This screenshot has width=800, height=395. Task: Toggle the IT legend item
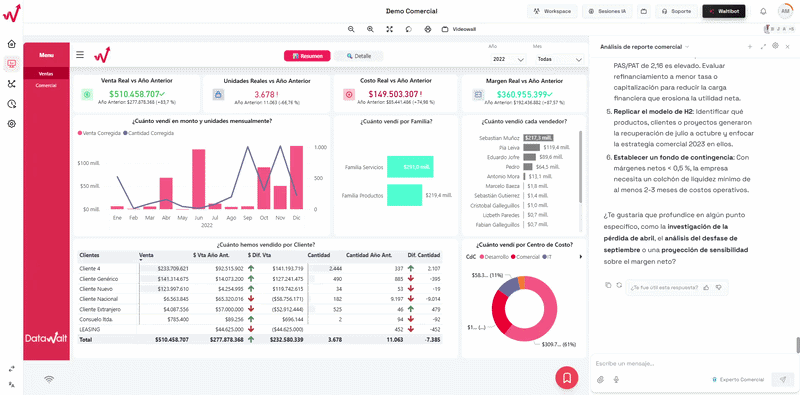547,257
